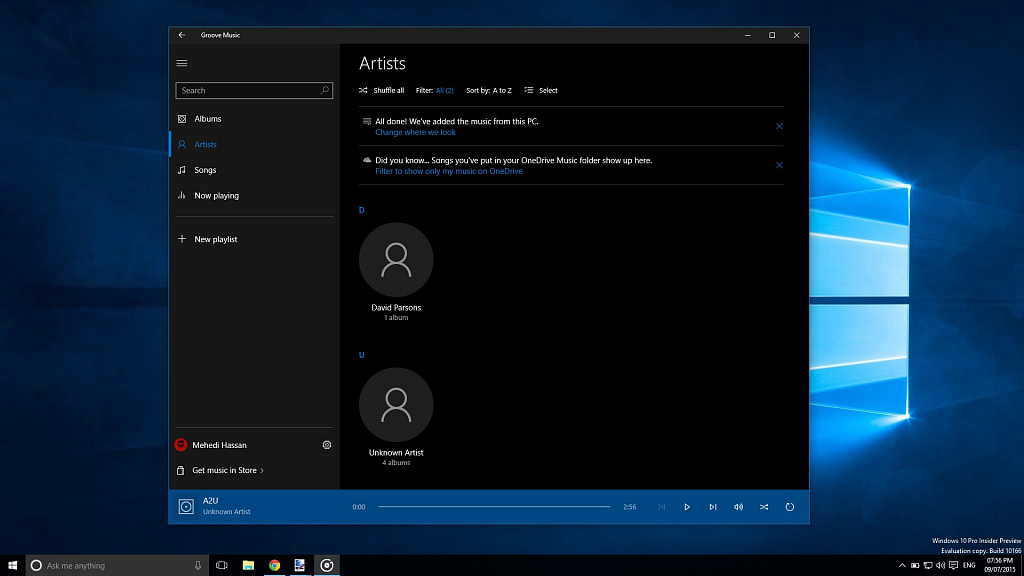1024x576 pixels.
Task: Enter Select mode for artists
Action: click(x=541, y=90)
